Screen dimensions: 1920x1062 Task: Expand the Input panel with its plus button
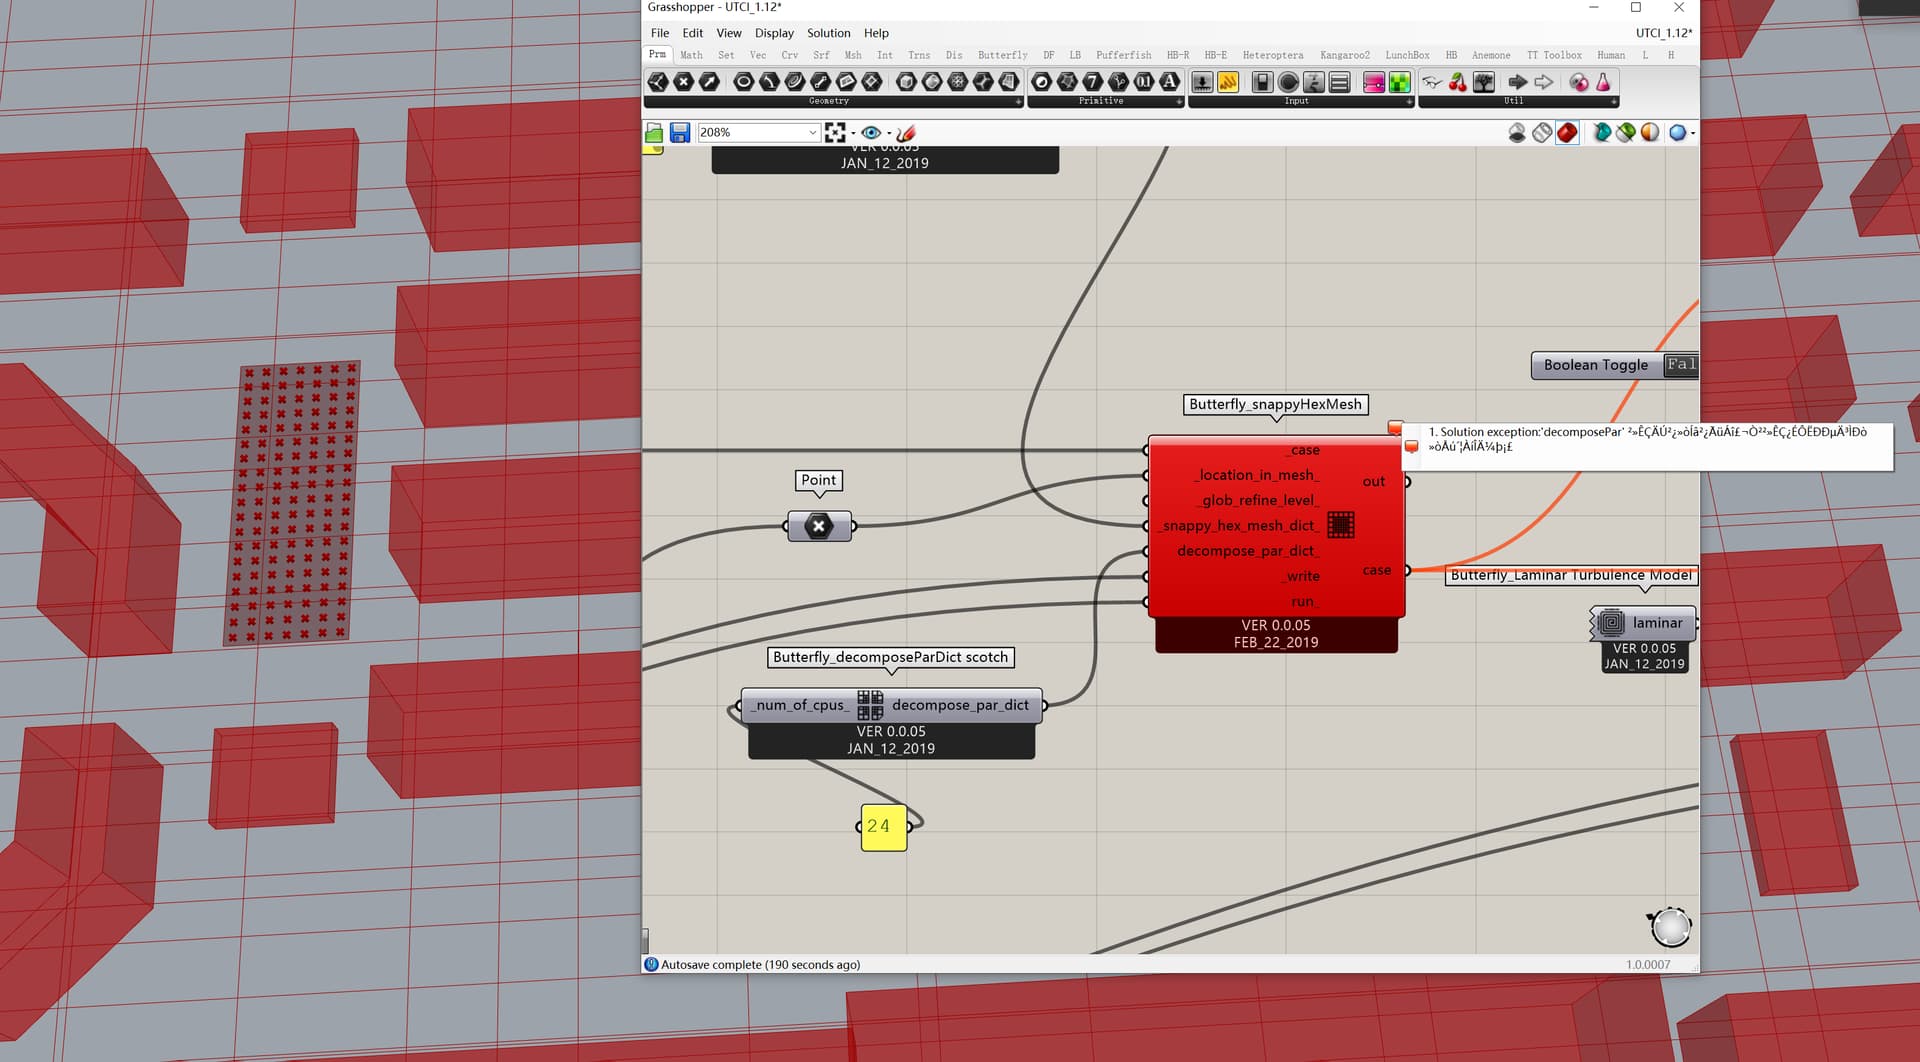1409,101
